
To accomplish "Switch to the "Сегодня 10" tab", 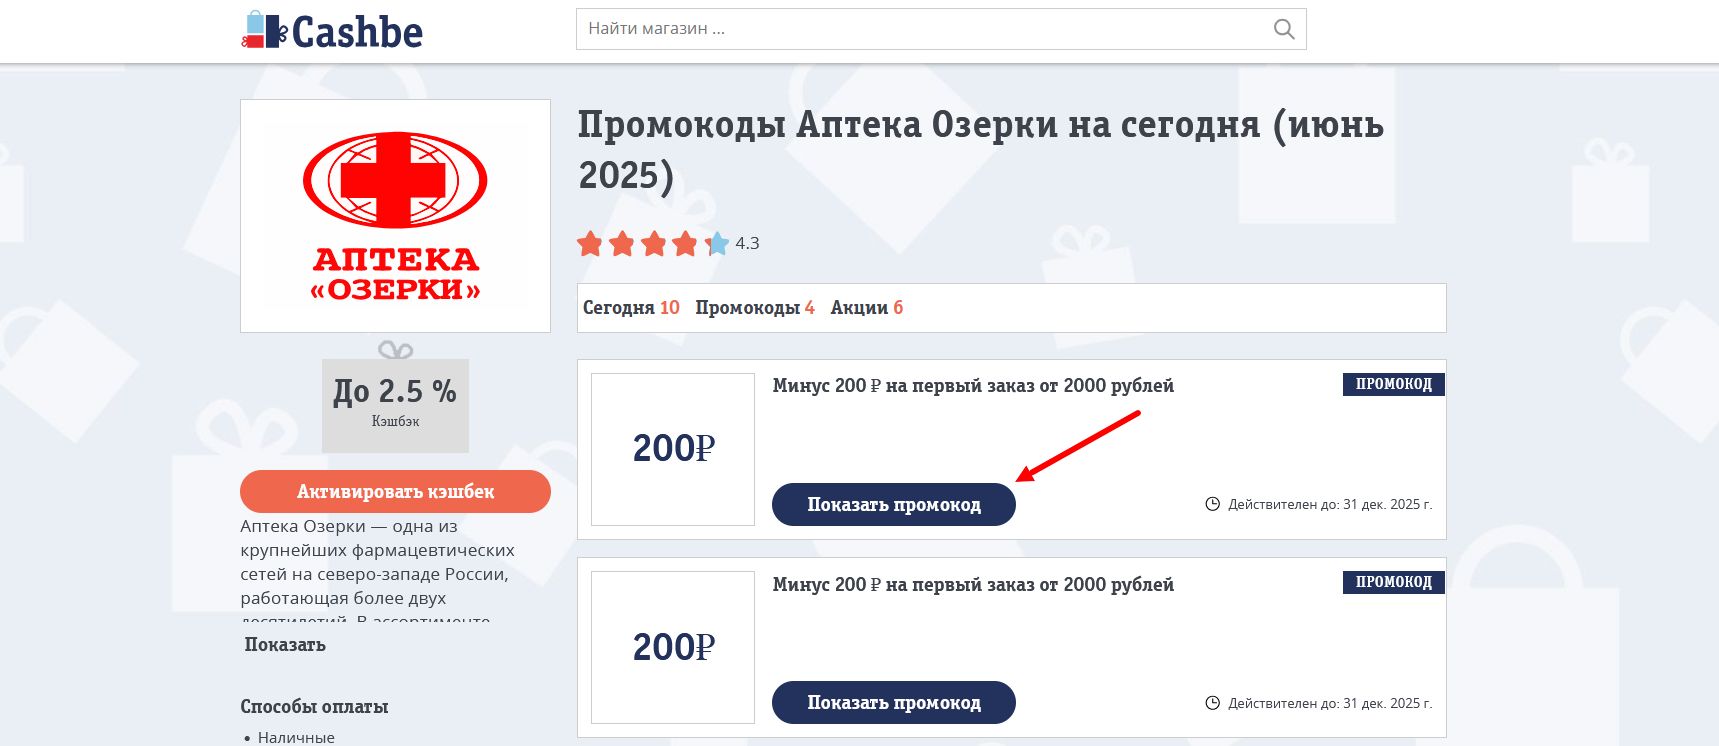I will 631,308.
